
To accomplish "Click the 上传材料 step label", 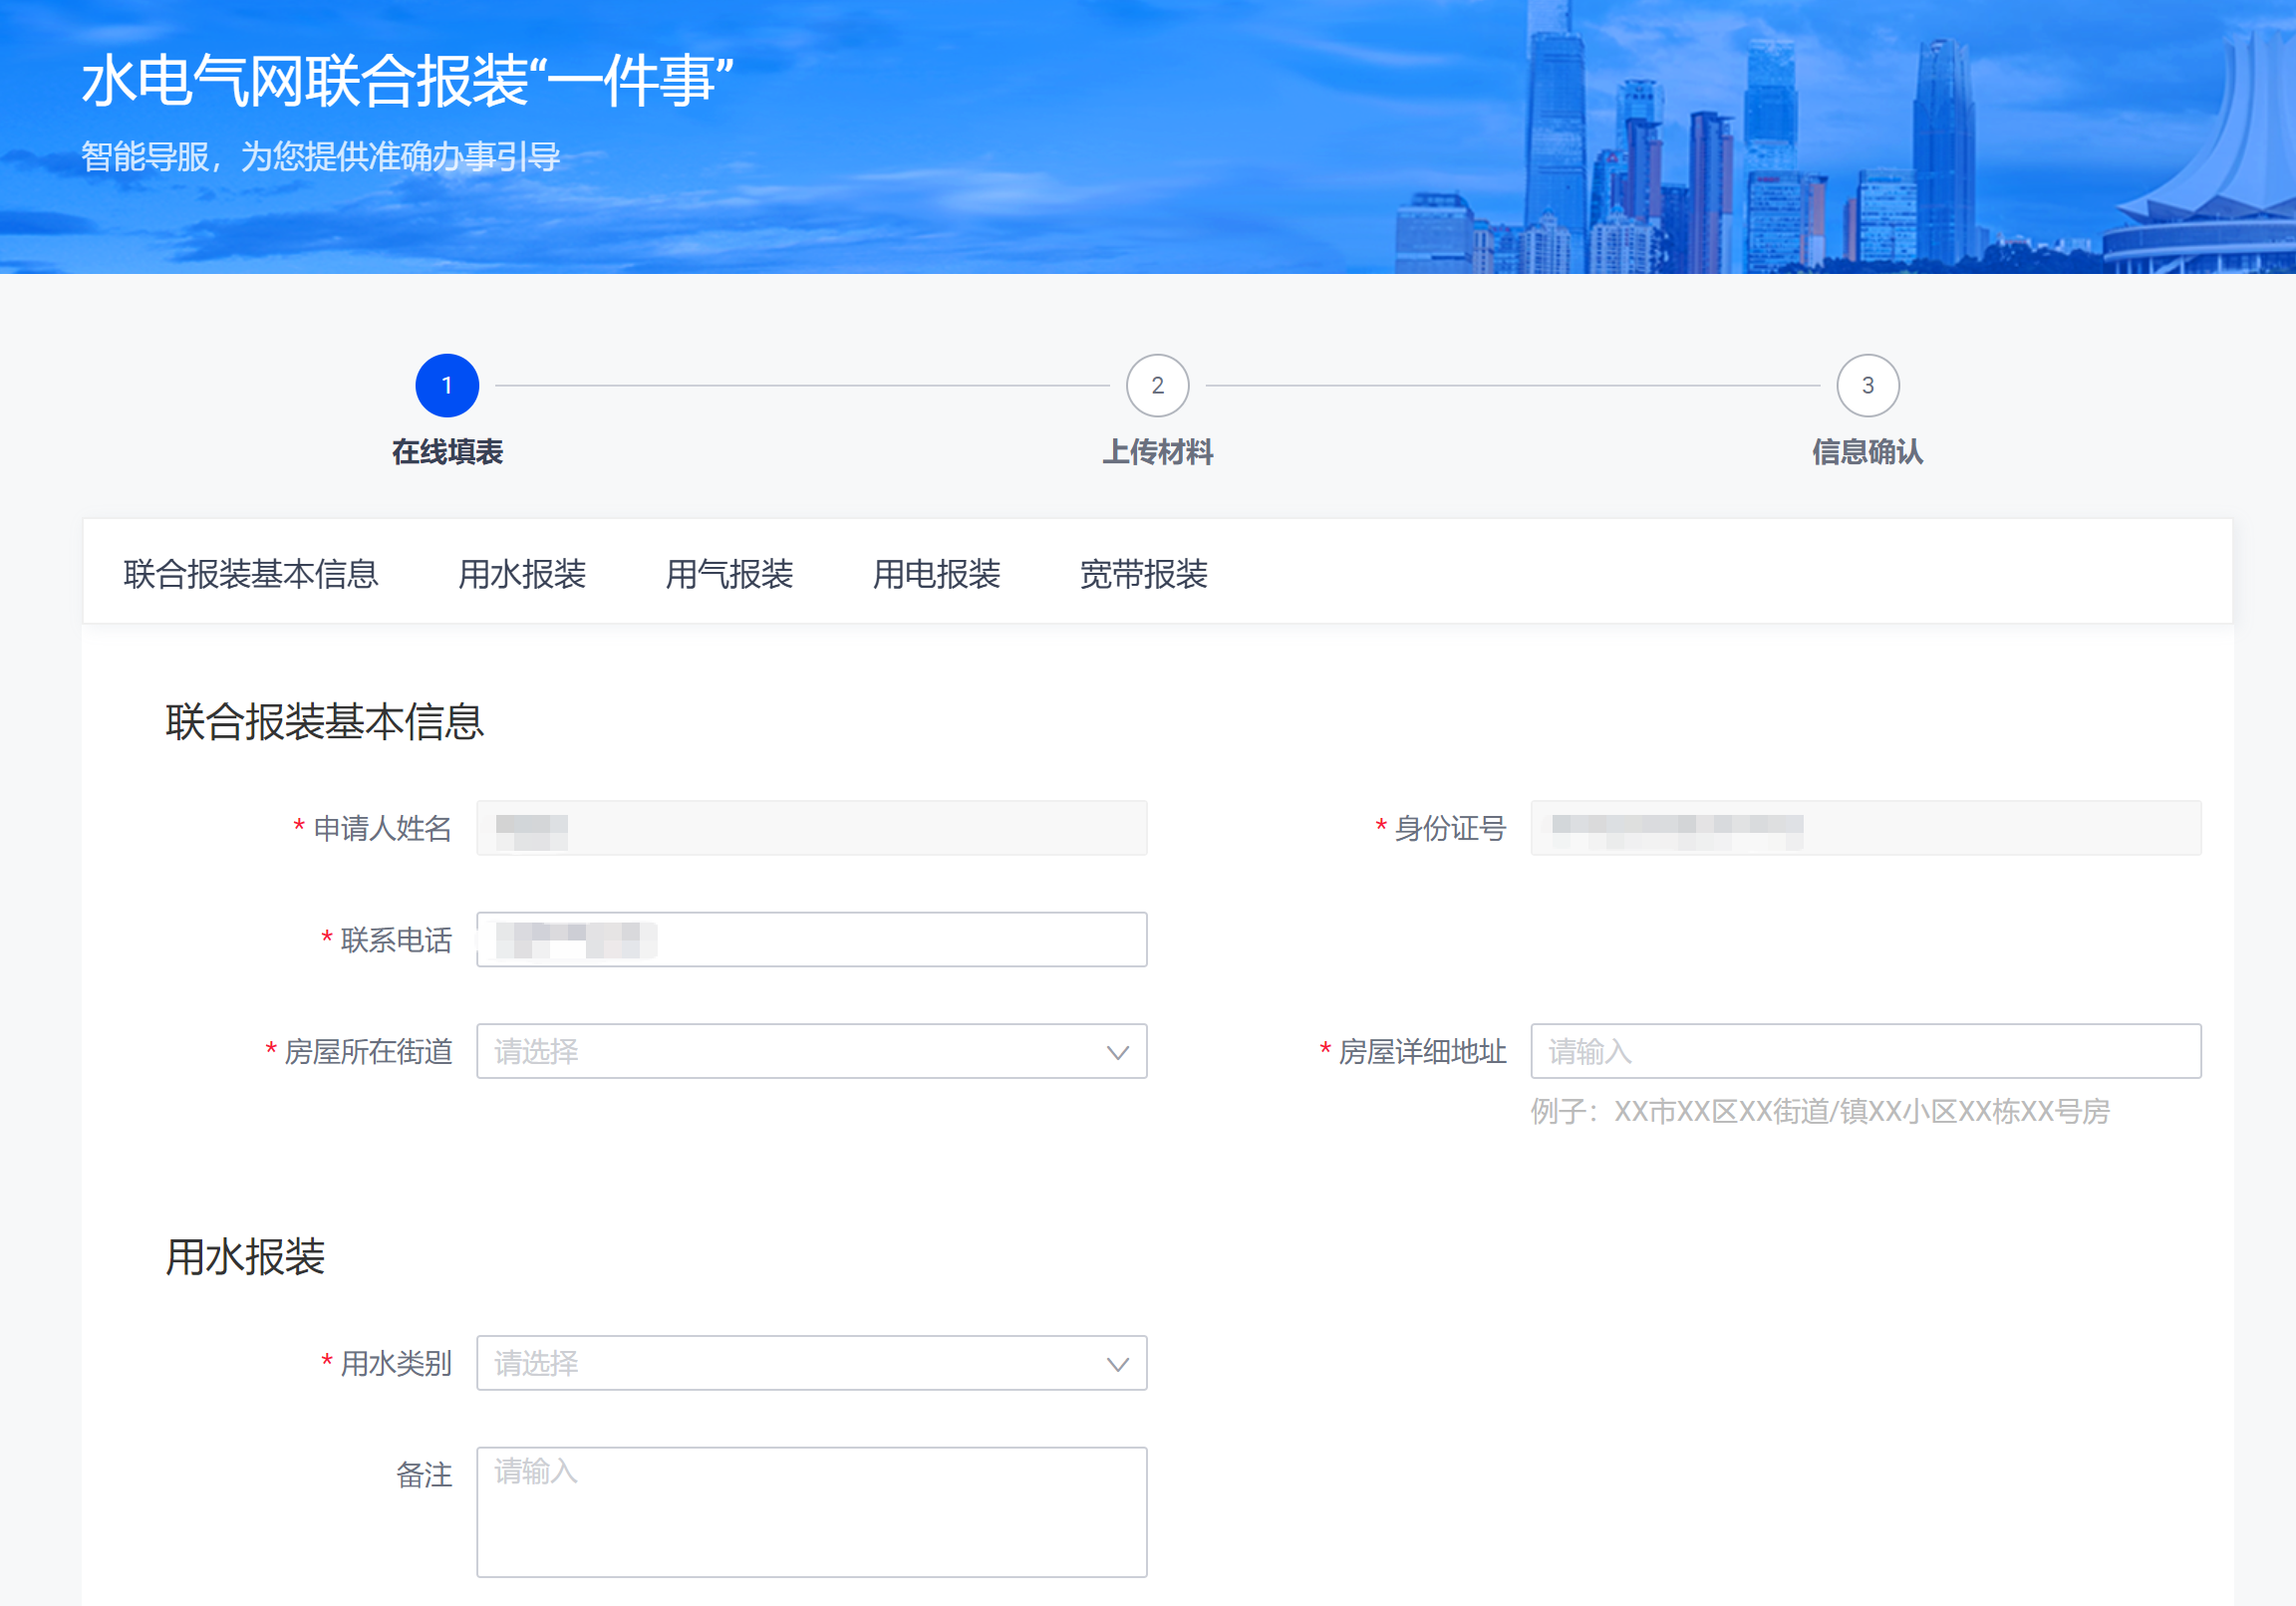I will (1157, 452).
